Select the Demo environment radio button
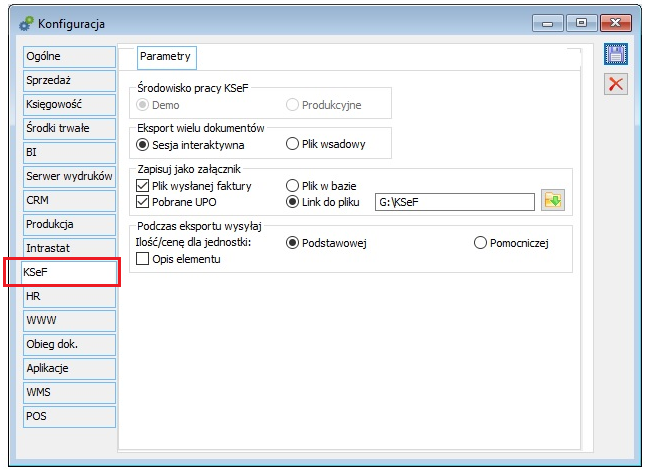 pyautogui.click(x=142, y=105)
